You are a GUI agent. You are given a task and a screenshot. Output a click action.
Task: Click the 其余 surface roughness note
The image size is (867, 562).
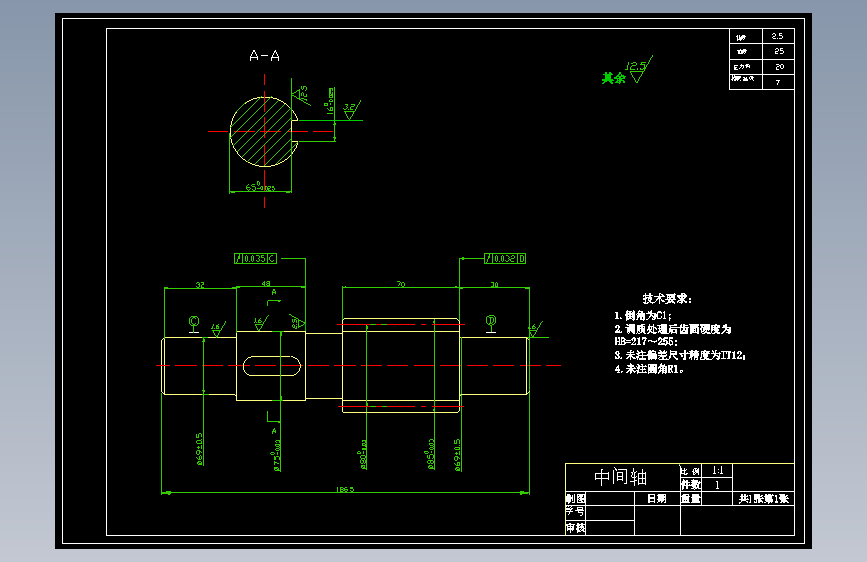tap(614, 78)
